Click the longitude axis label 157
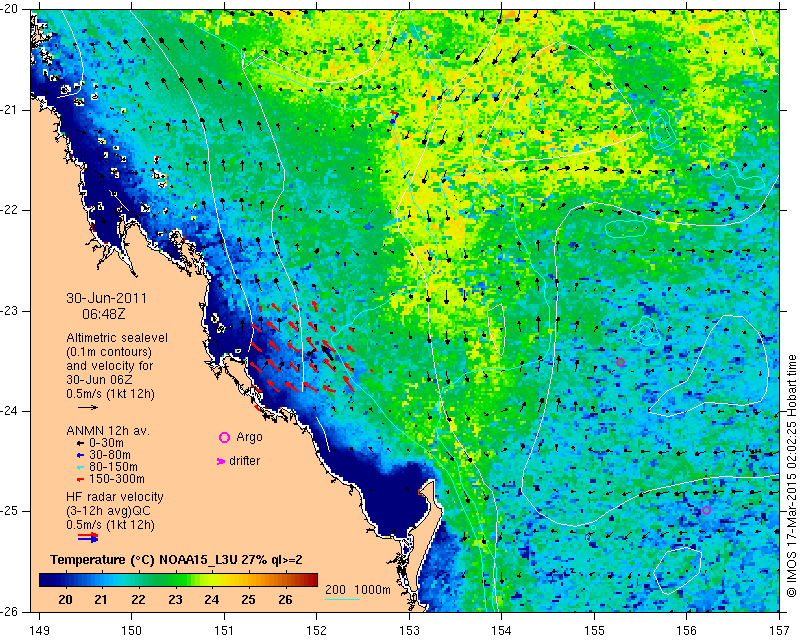This screenshot has width=800, height=640. pyautogui.click(x=779, y=631)
